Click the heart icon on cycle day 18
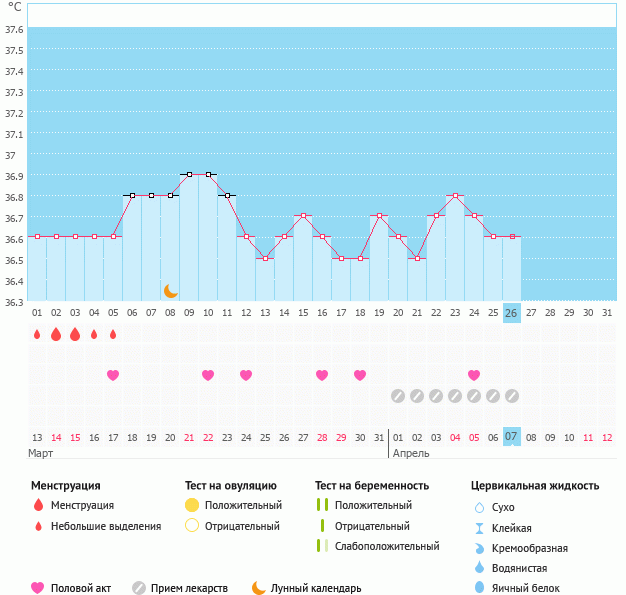626x595 pixels. (x=360, y=375)
